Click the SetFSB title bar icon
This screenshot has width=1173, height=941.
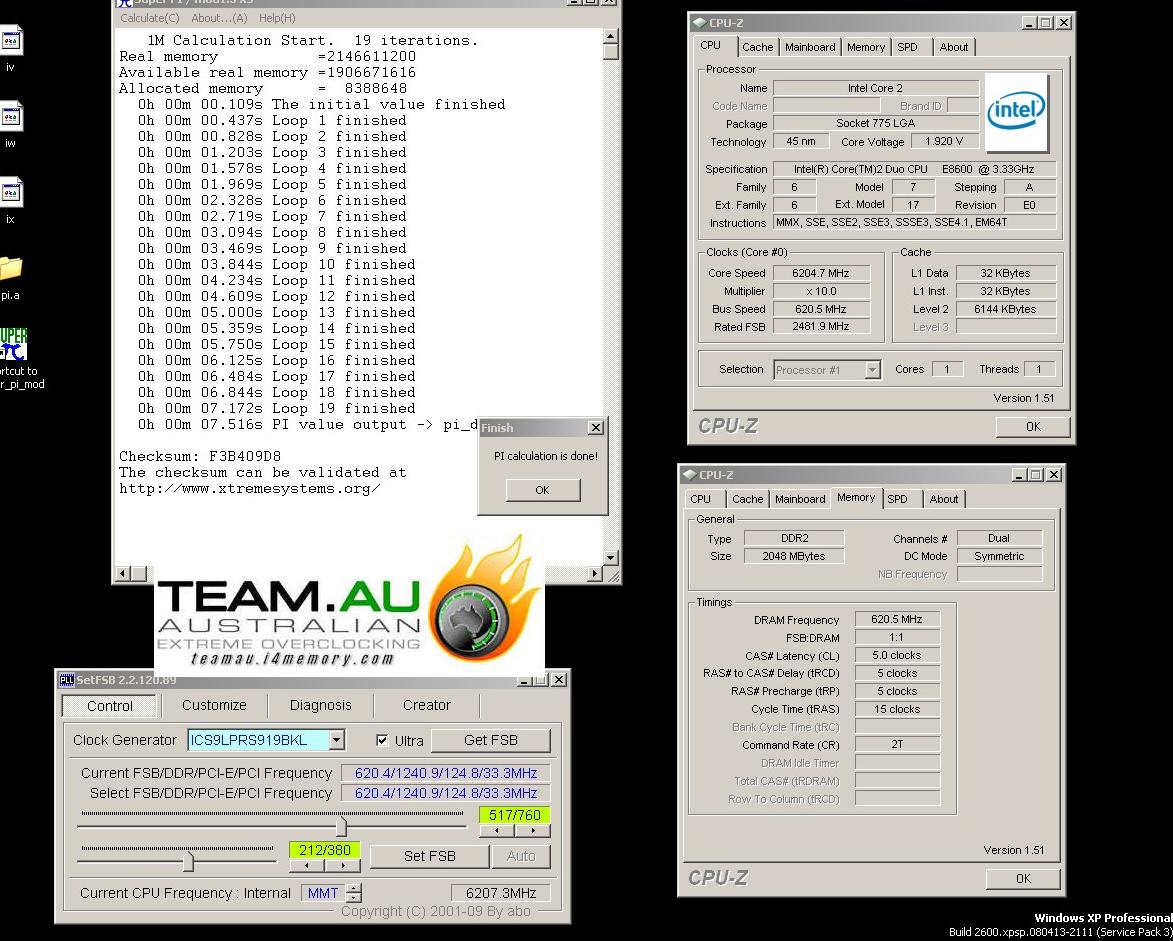tap(67, 679)
